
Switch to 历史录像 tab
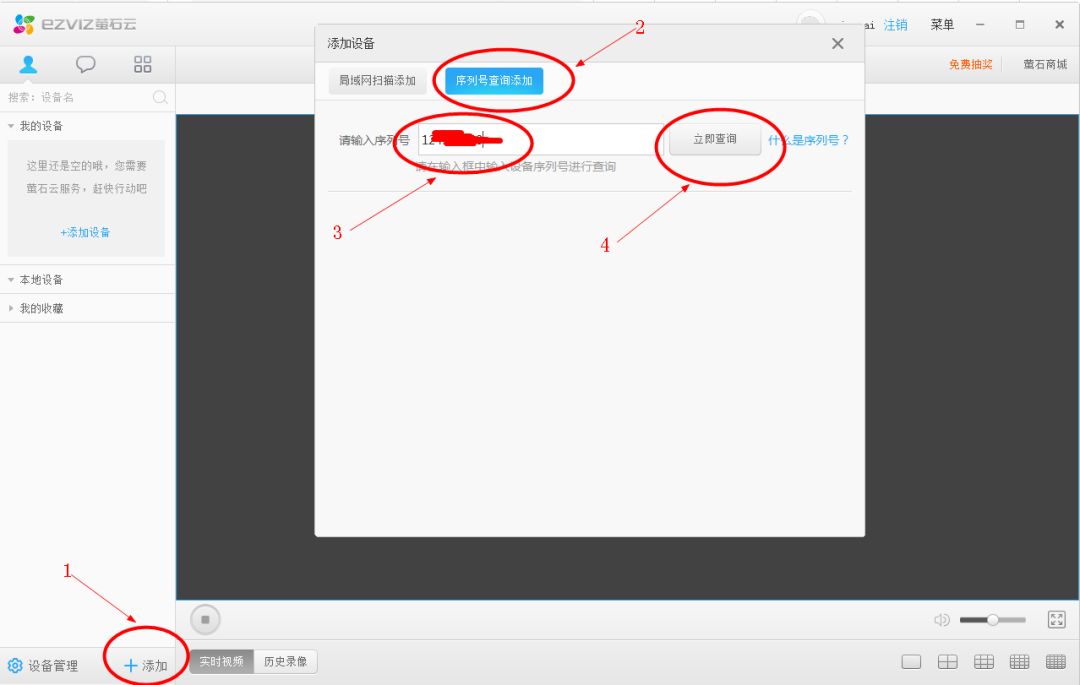285,662
